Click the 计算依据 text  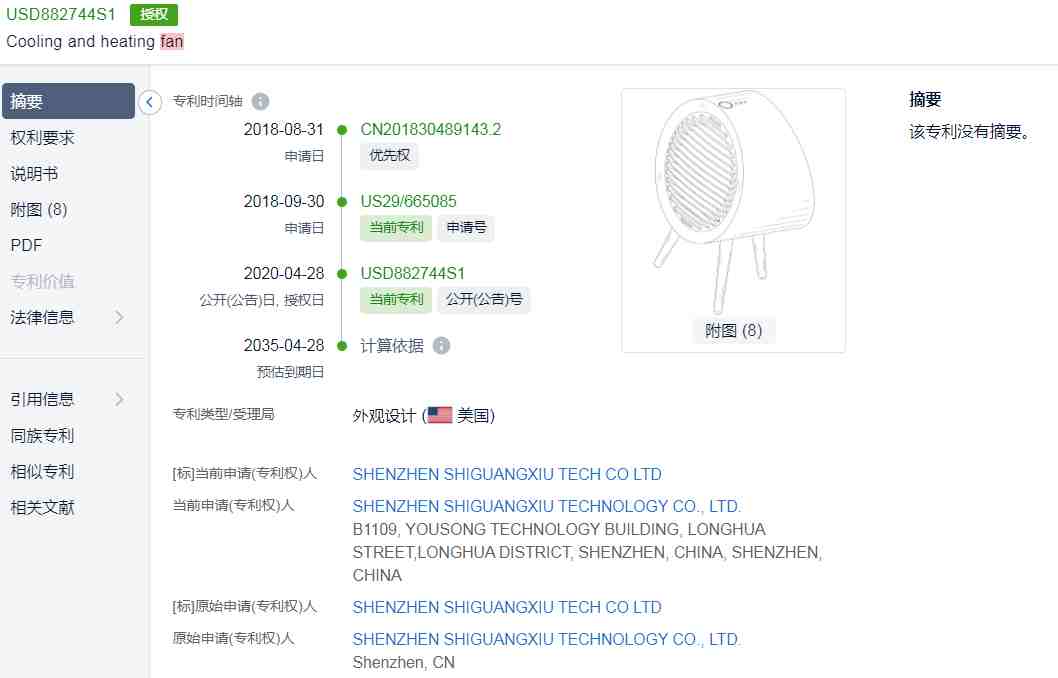click(392, 346)
